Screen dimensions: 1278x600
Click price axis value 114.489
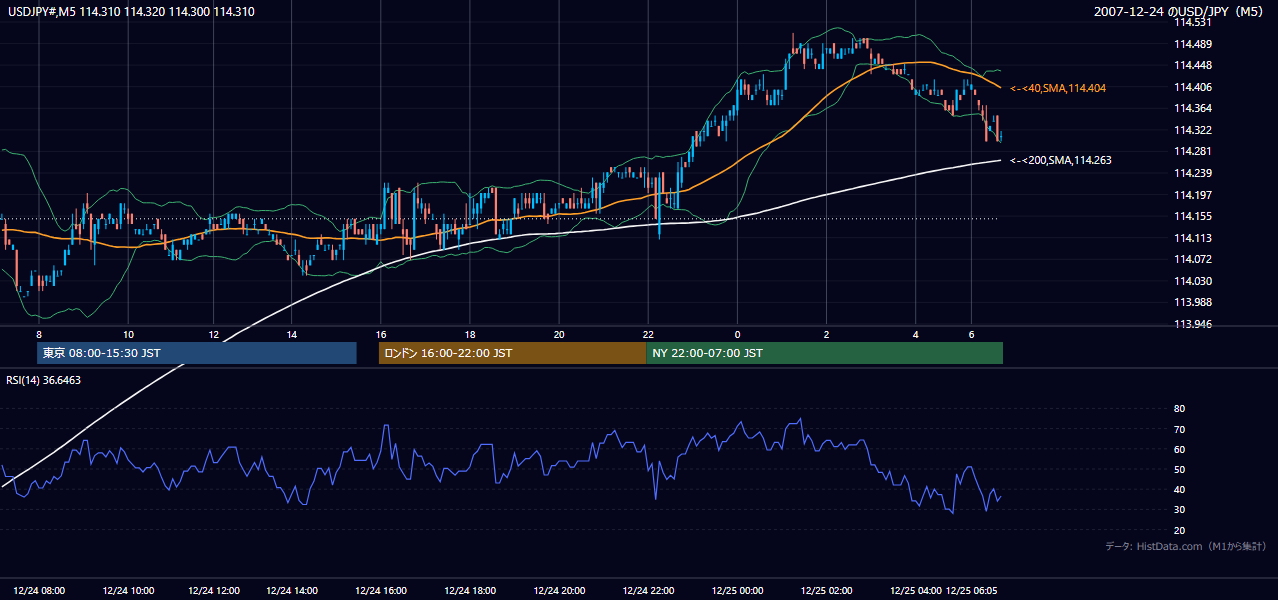1192,44
